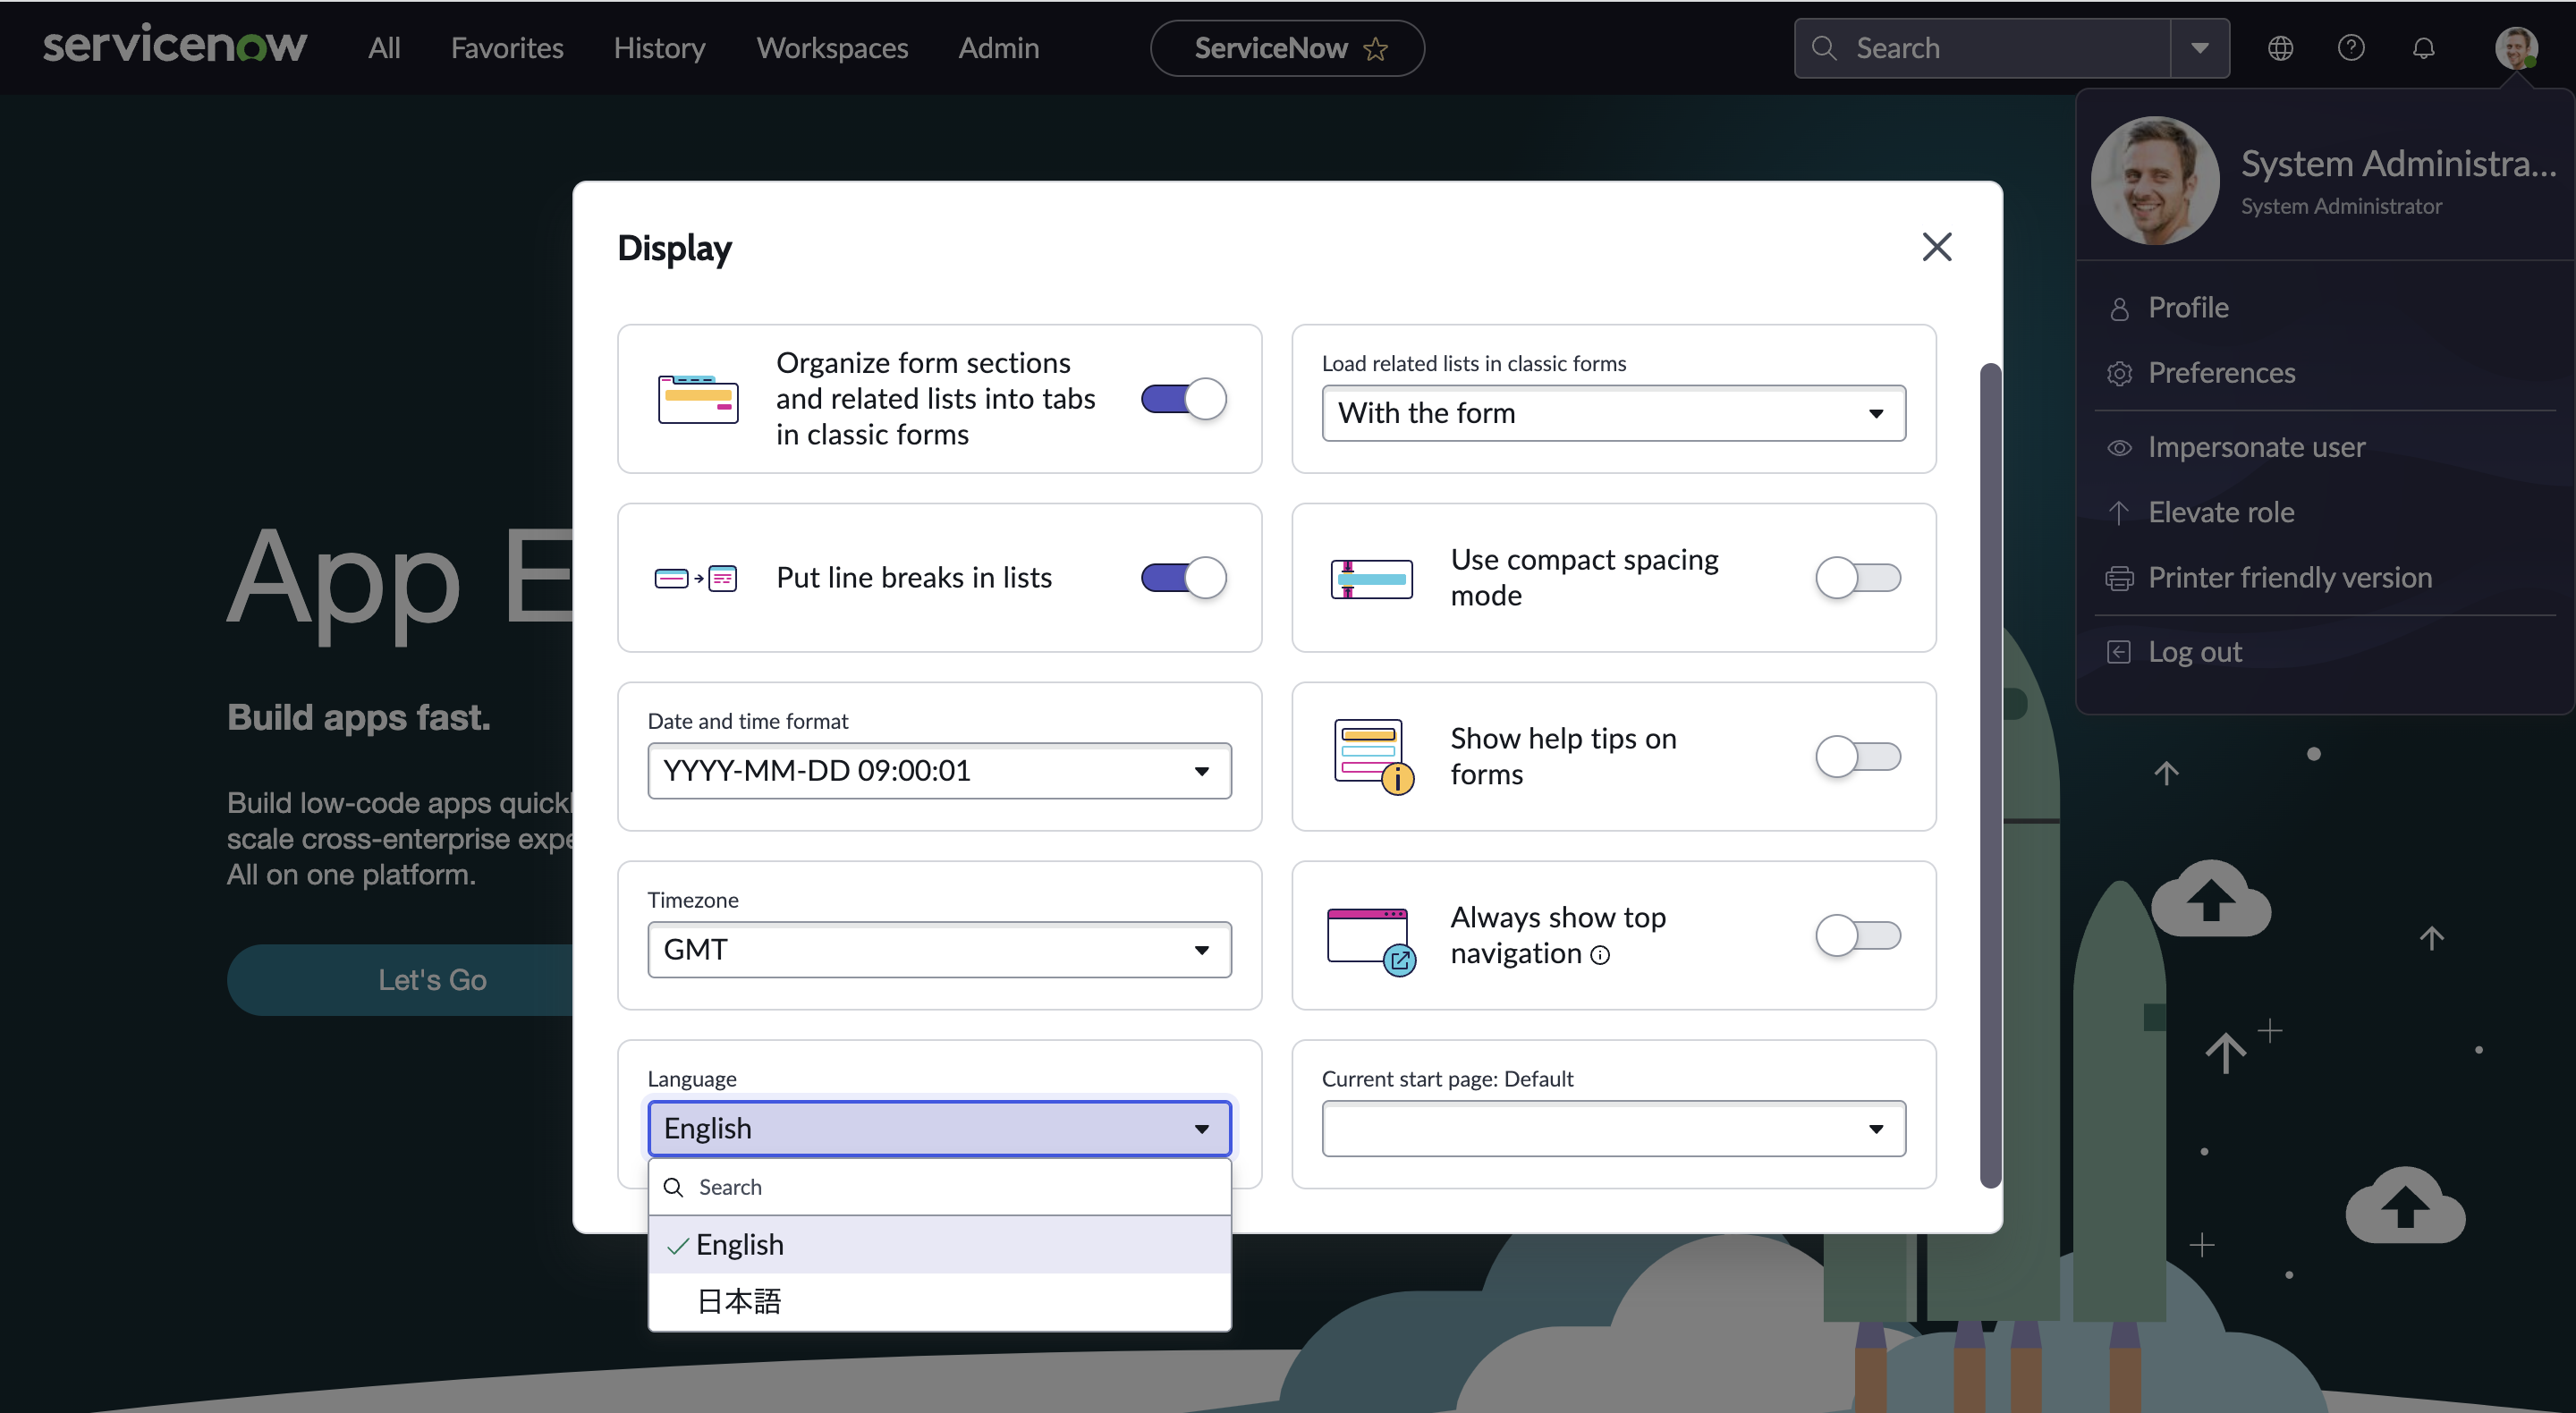Click Log out in the user menu
This screenshot has height=1413, width=2576.
[x=2194, y=652]
